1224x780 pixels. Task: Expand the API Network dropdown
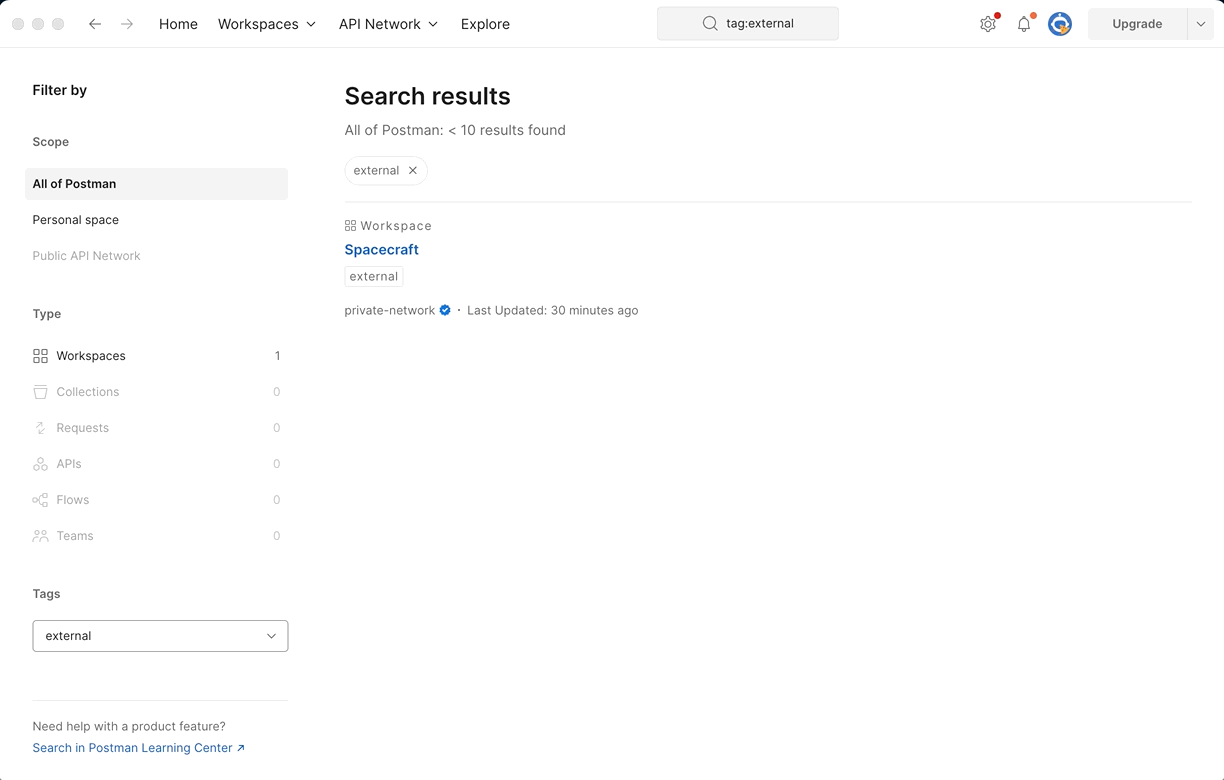coord(388,24)
